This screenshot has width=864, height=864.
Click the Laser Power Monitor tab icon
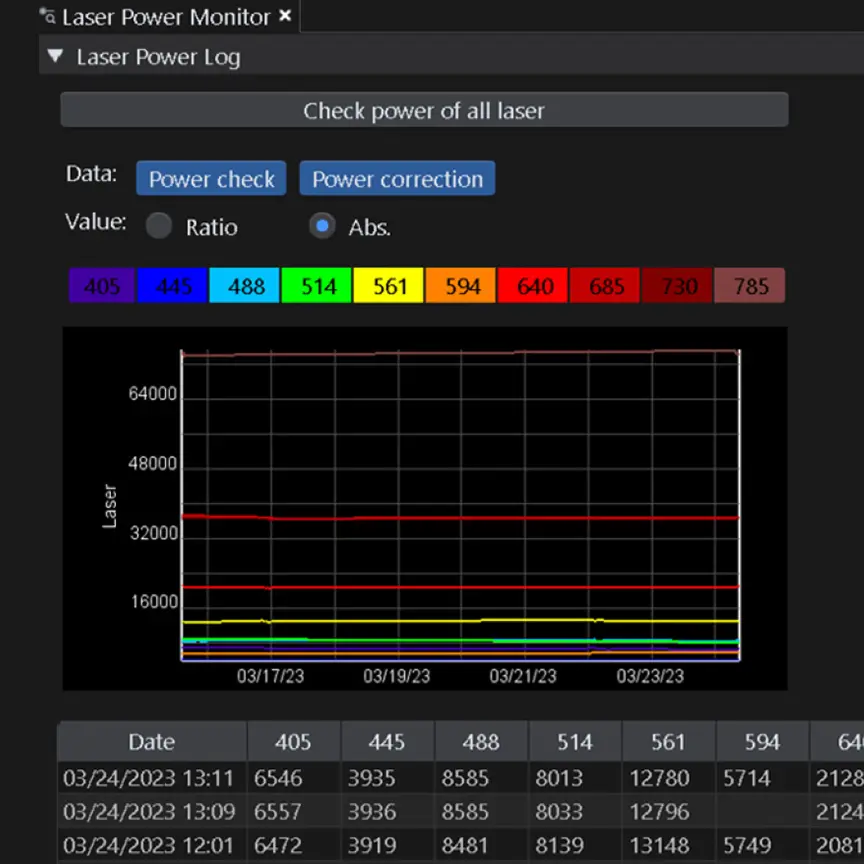pos(47,16)
